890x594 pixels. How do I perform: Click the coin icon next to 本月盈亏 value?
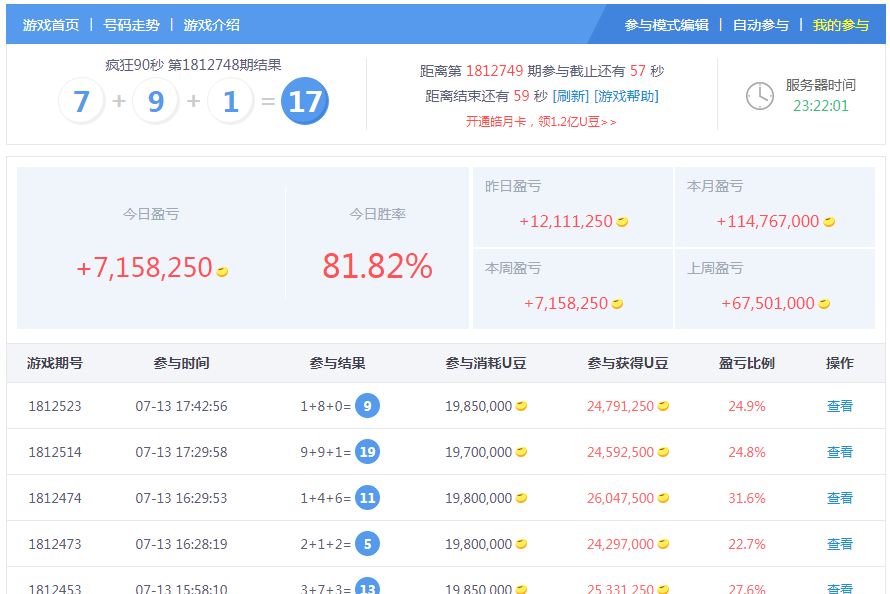(x=829, y=222)
